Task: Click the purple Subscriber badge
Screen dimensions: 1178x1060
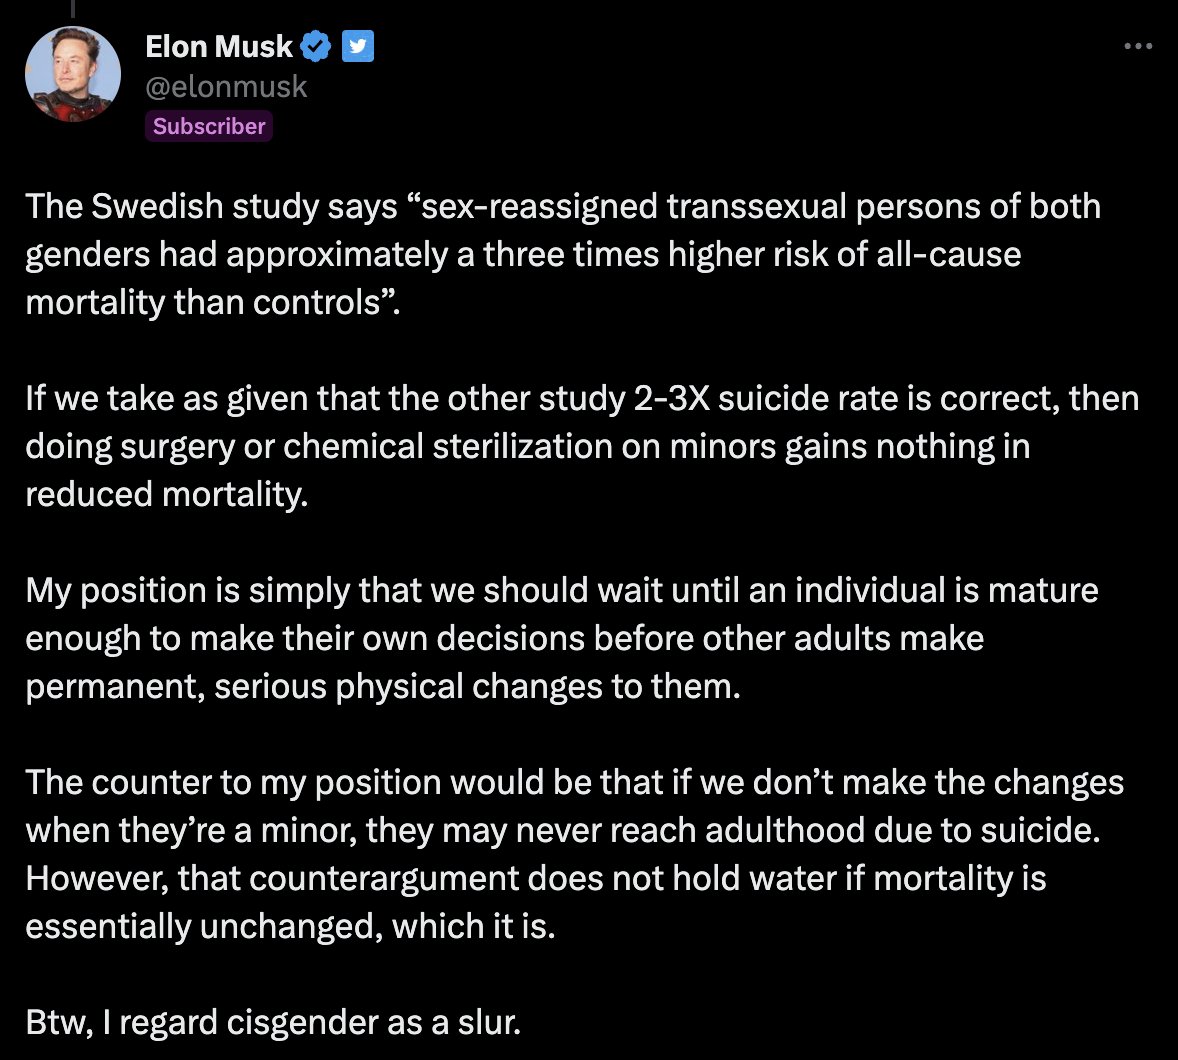Action: coord(209,126)
